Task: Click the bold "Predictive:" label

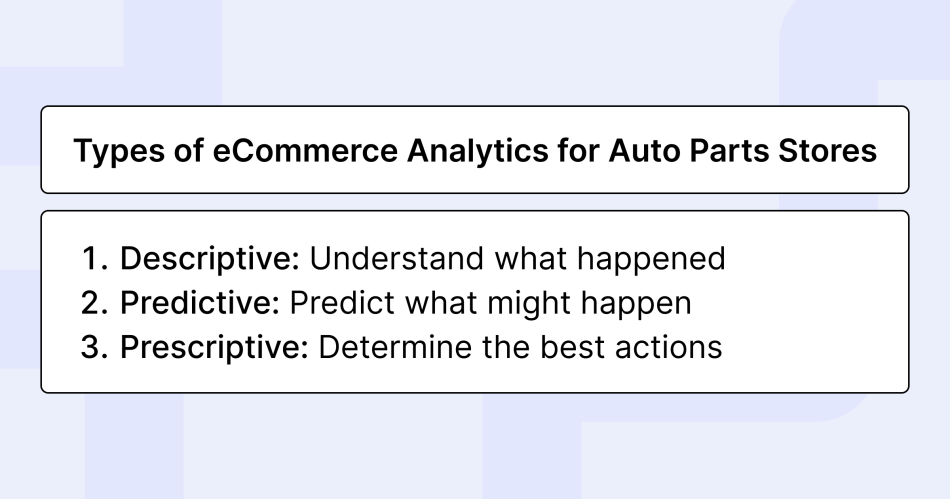Action: (202, 303)
